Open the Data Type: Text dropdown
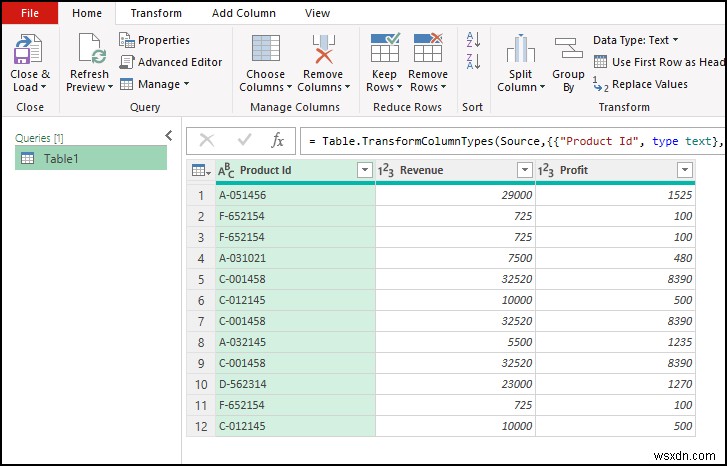Screen dimensions: 727x466 636,40
